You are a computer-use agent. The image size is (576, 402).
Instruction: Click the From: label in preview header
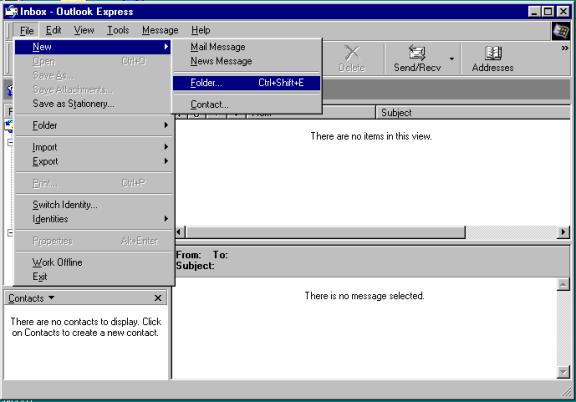pyautogui.click(x=188, y=255)
